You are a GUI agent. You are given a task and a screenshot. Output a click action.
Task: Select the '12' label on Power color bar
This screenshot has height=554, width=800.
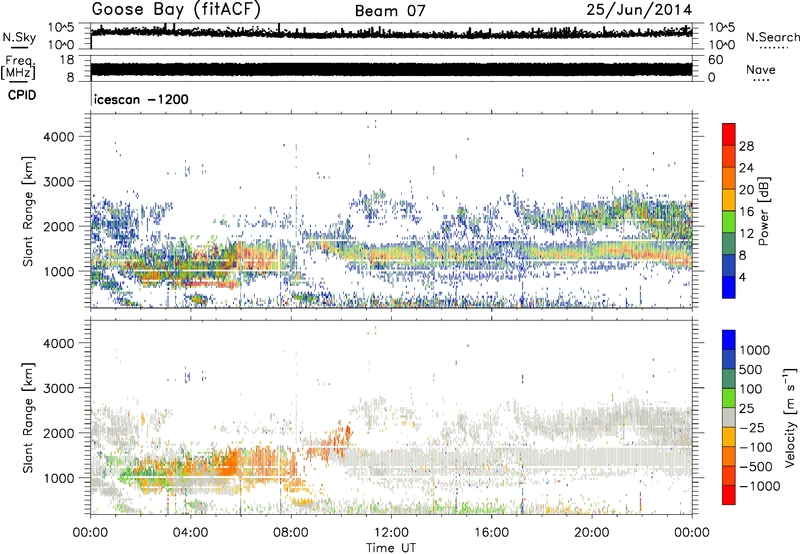click(746, 234)
